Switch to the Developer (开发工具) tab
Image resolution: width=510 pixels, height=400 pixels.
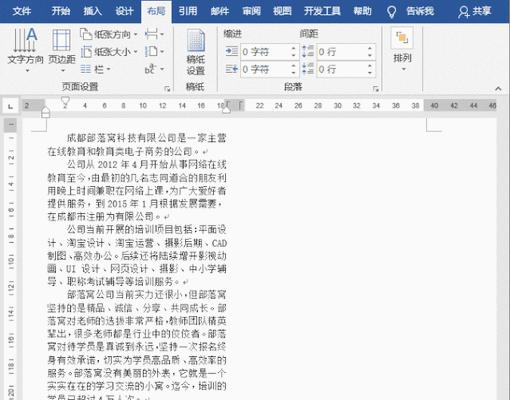point(322,11)
